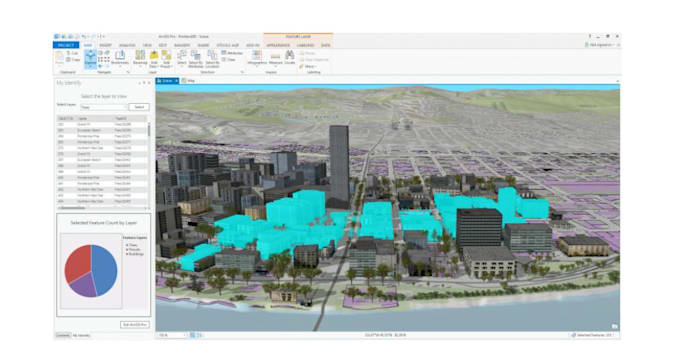Screen dimensions: 680x360
Task: Click the Copy command
Action: pos(73,60)
